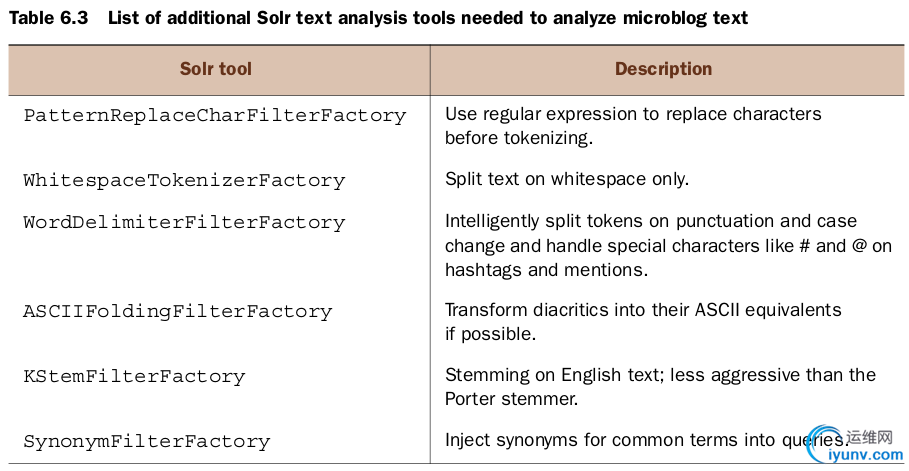Click the iyunv.com URL text

click(x=866, y=455)
